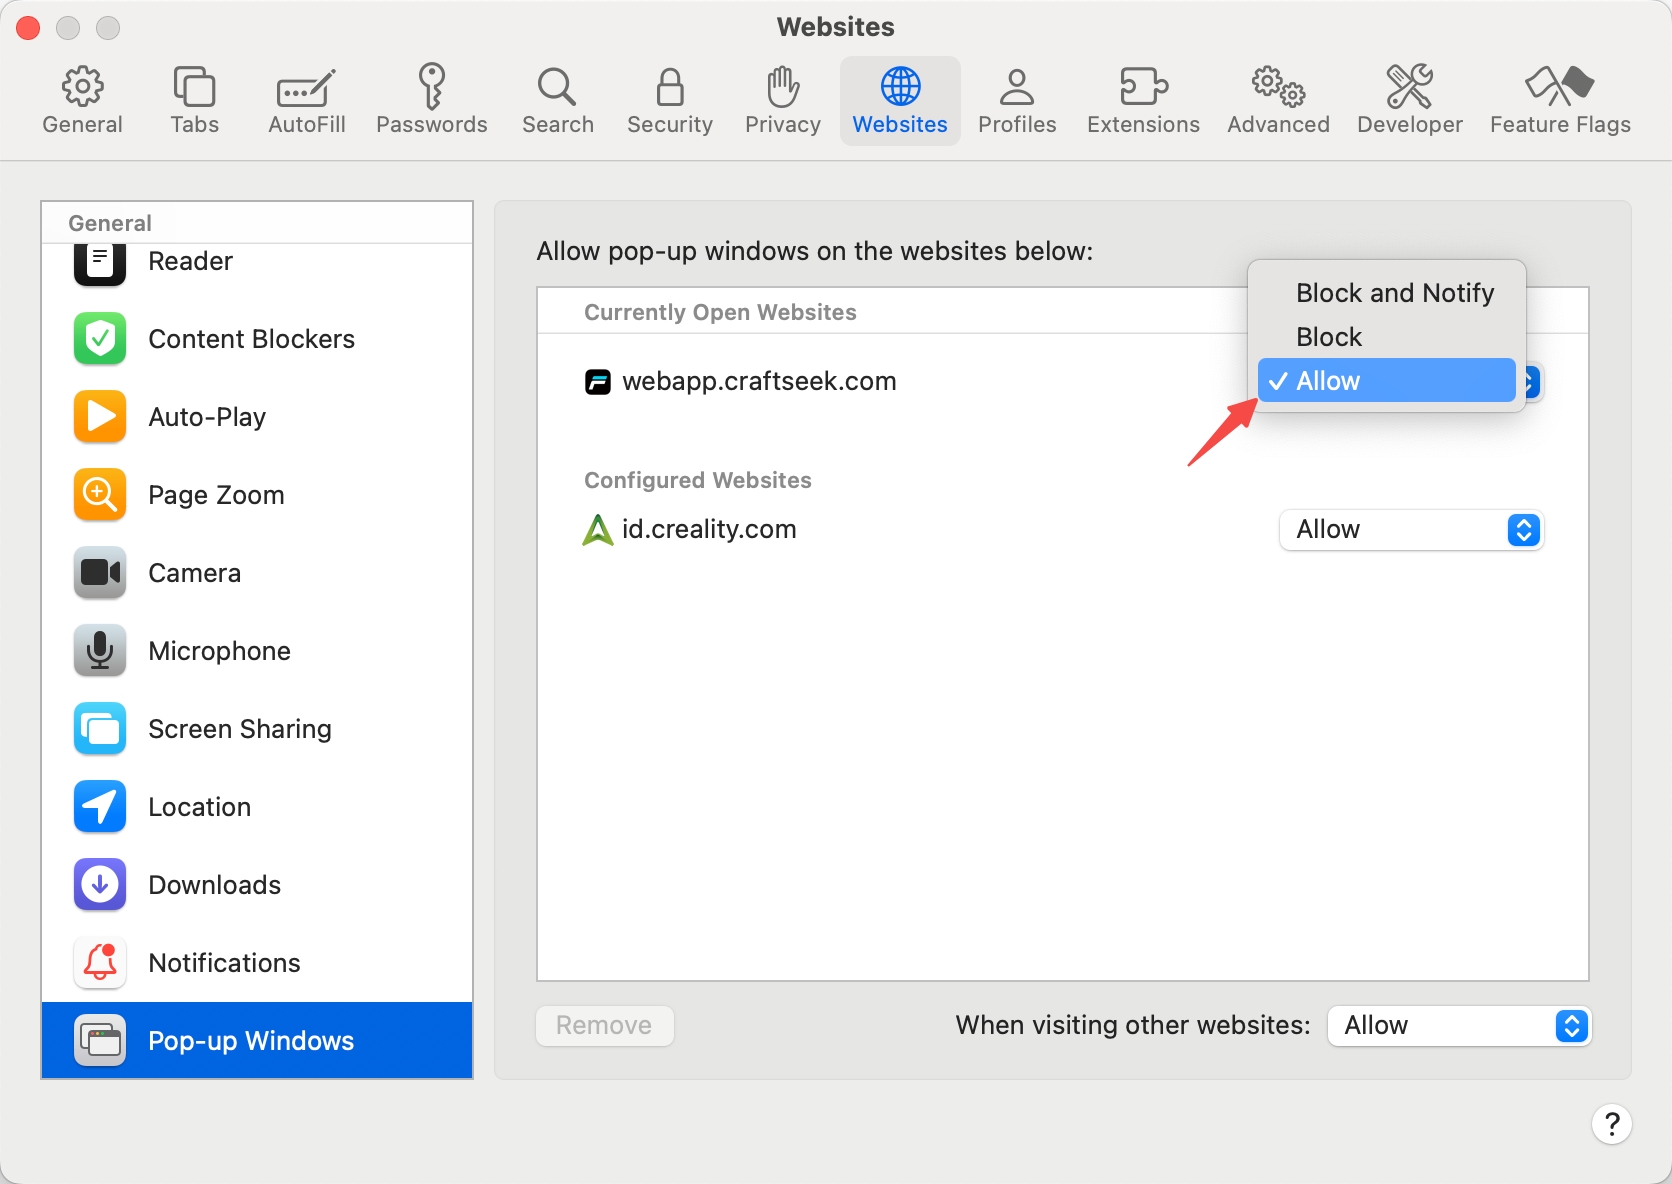Screen dimensions: 1672x1184
Task: Switch to the Privacy tab
Action: point(782,101)
